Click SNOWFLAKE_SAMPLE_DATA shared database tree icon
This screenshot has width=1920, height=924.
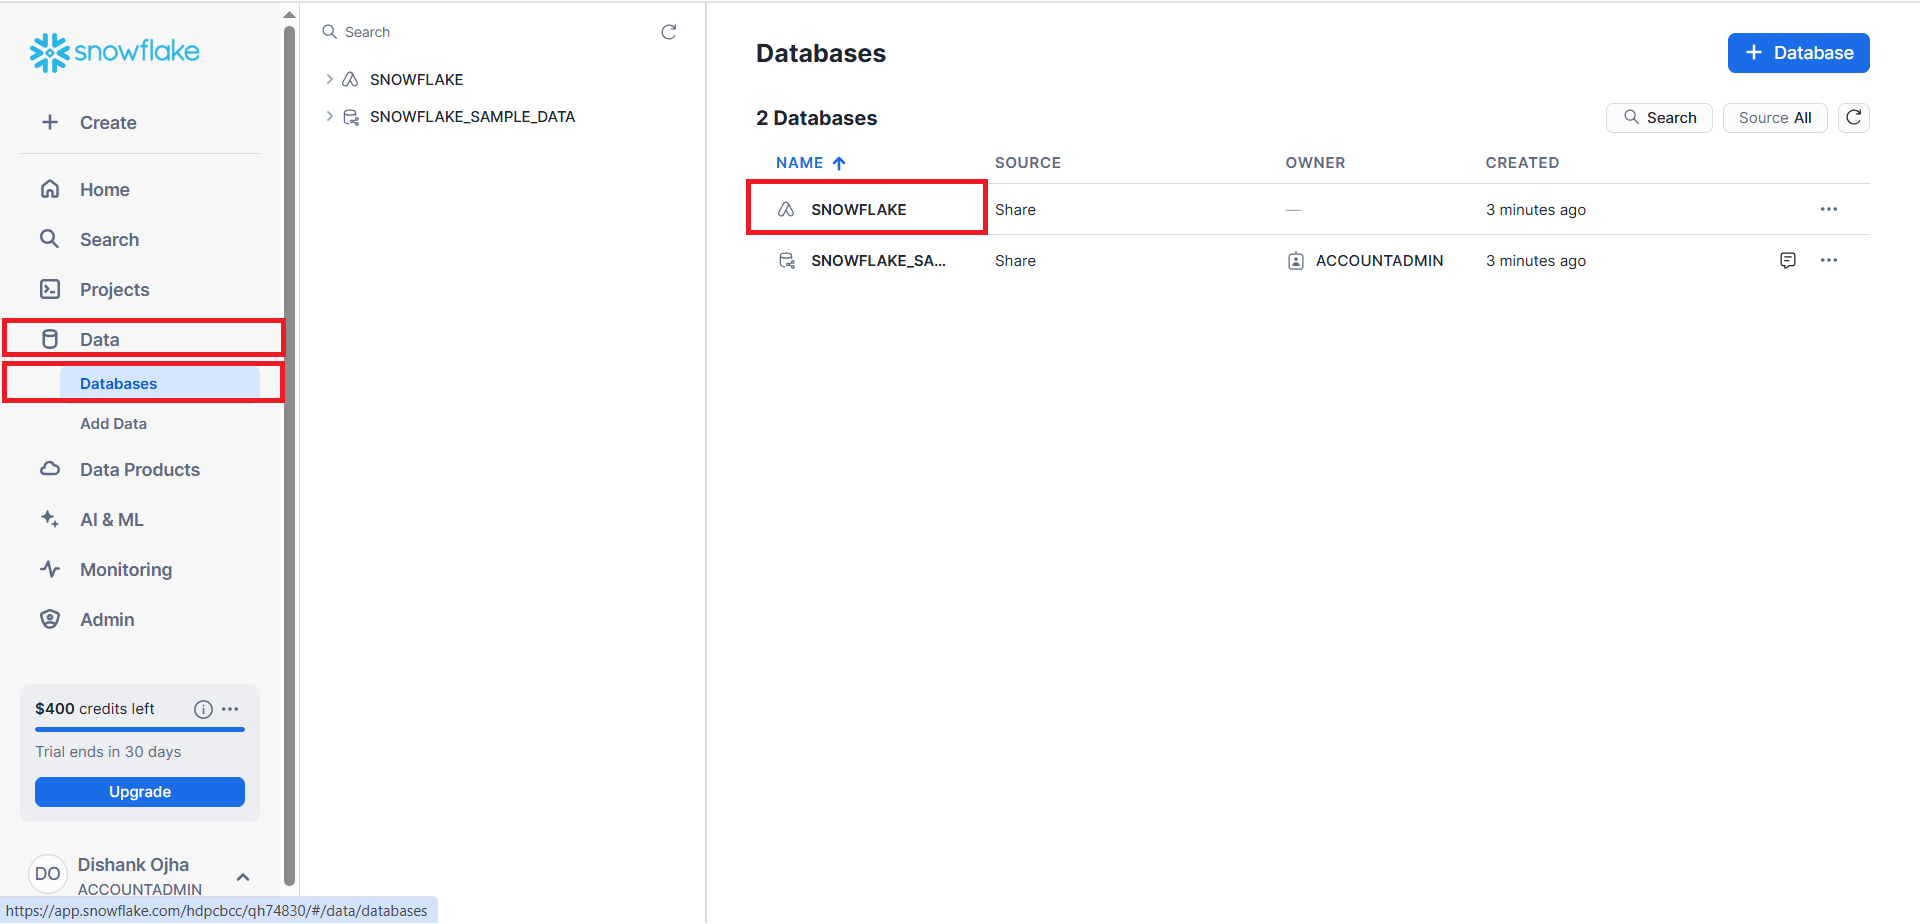[x=351, y=117]
